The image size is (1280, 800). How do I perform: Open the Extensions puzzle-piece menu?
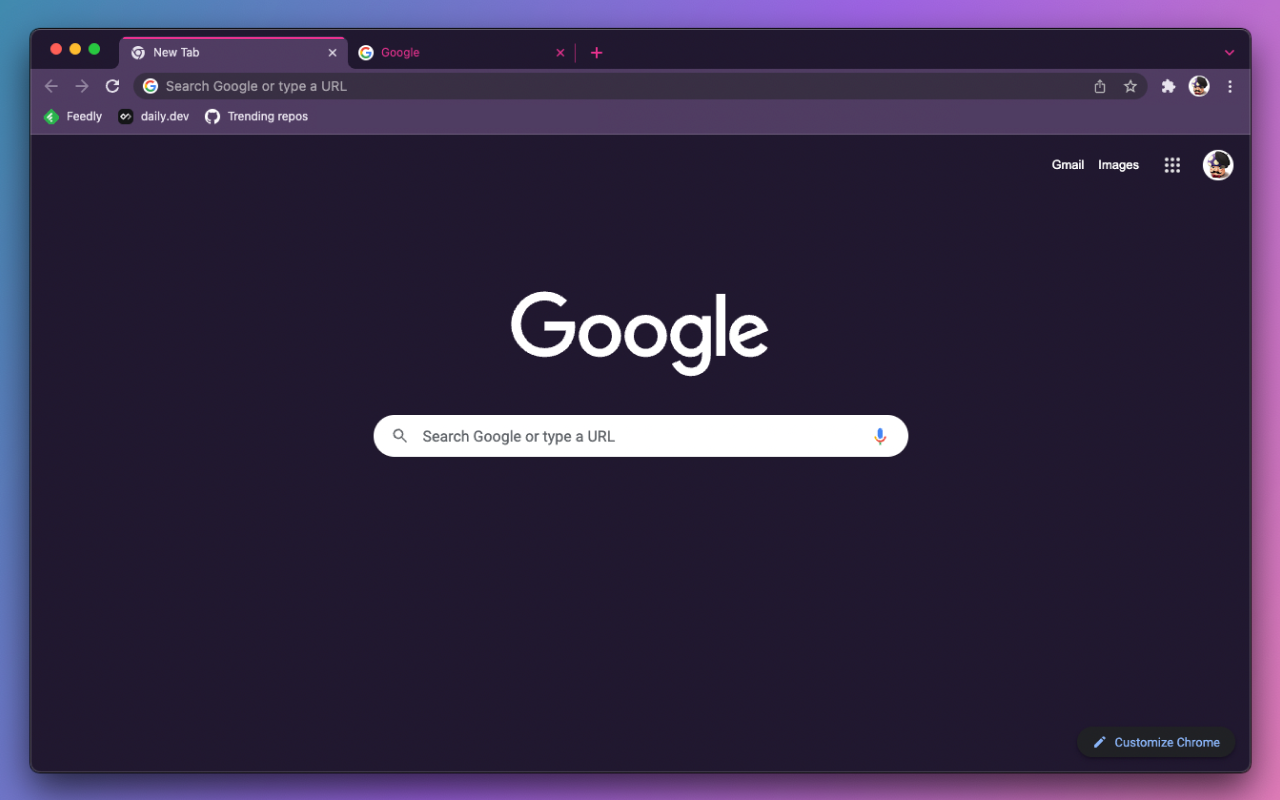1168,86
